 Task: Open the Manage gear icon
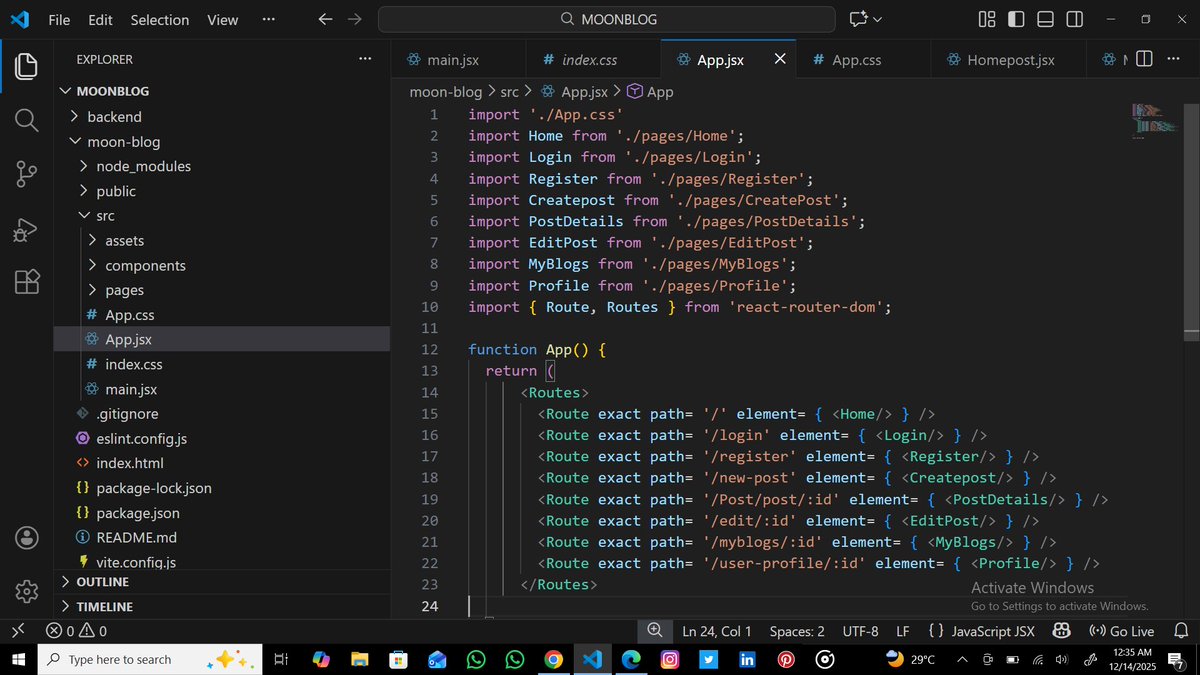click(27, 590)
